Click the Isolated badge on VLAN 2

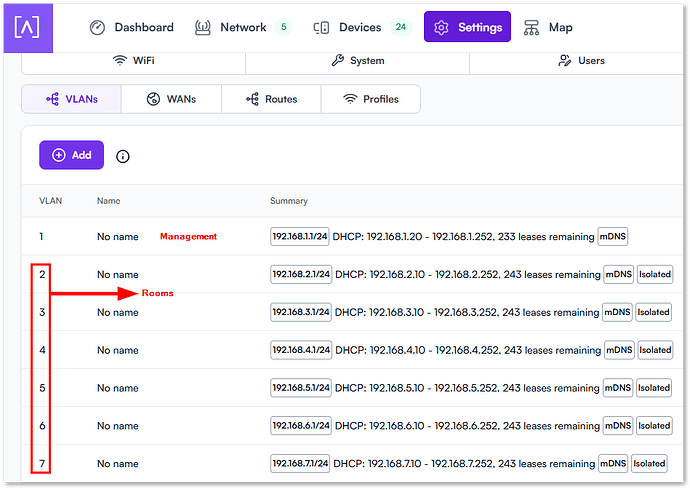pyautogui.click(x=655, y=274)
